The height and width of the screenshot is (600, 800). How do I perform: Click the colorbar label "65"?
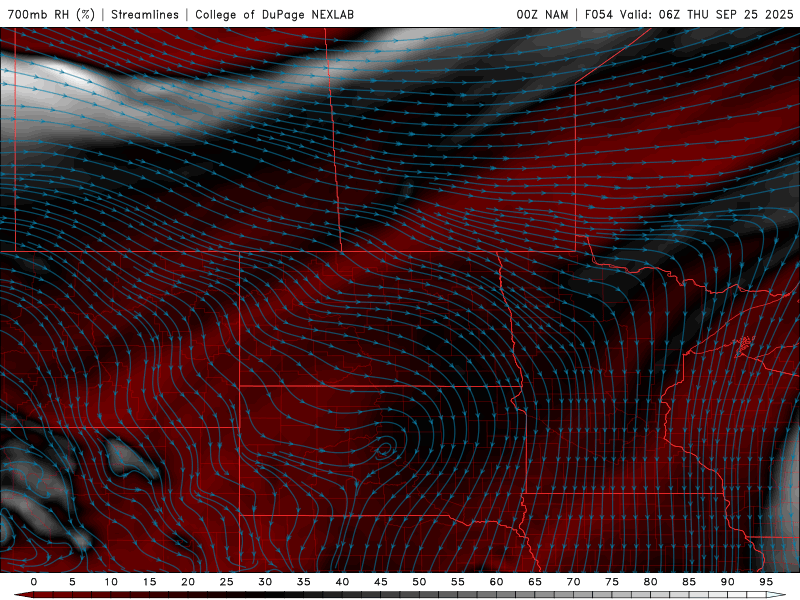click(x=535, y=582)
